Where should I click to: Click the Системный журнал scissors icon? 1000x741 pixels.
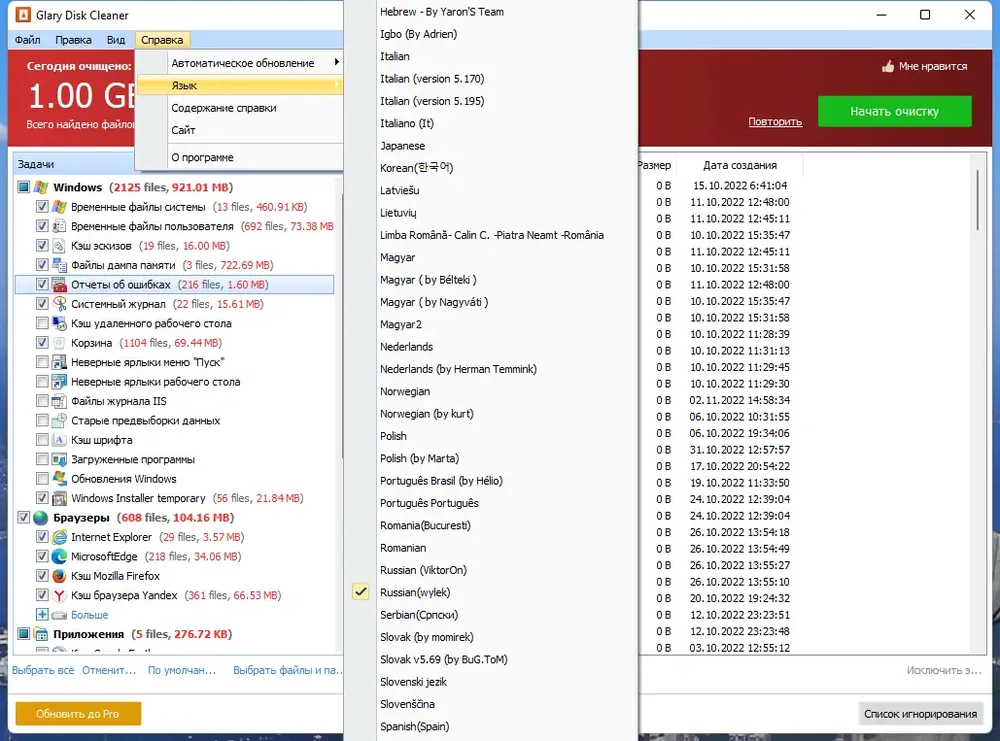(x=59, y=304)
